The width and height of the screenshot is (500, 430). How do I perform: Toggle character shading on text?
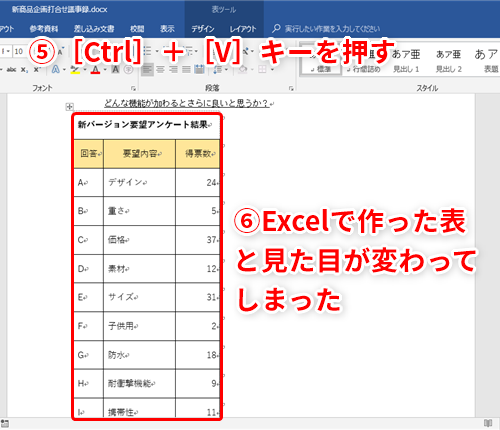point(115,70)
